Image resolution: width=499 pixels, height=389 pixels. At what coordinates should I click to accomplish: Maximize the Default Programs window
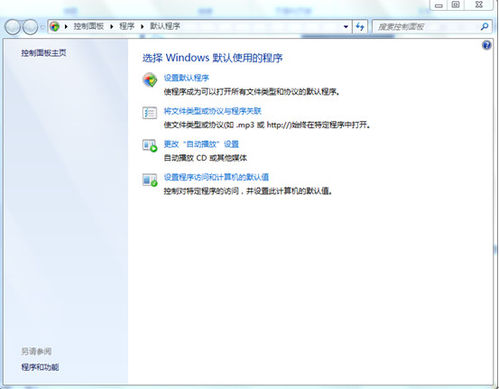[456, 5]
